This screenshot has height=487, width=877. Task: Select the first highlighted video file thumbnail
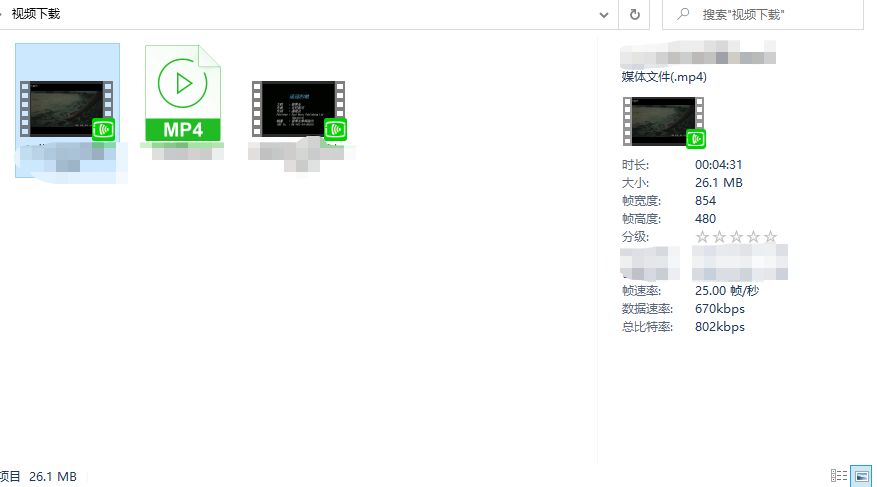click(x=67, y=109)
